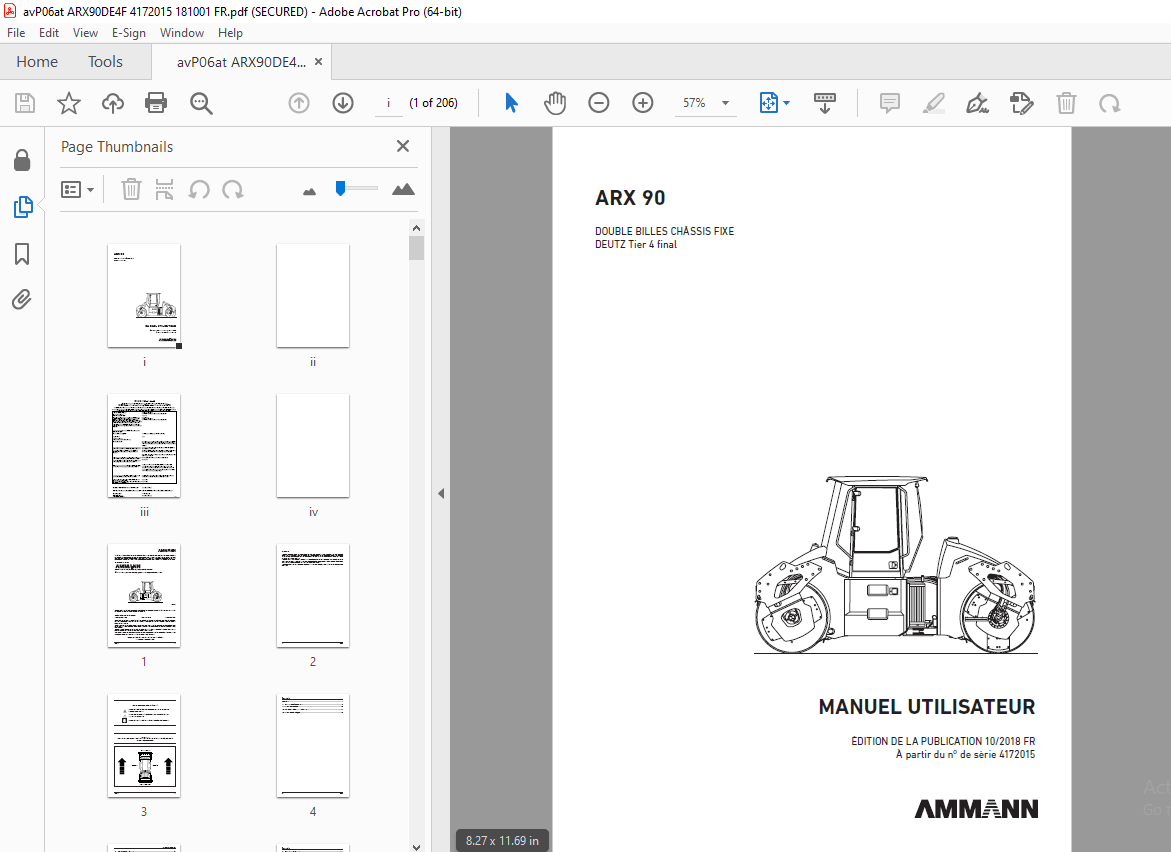This screenshot has height=852, width=1171.
Task: Open the View menu
Action: (85, 33)
